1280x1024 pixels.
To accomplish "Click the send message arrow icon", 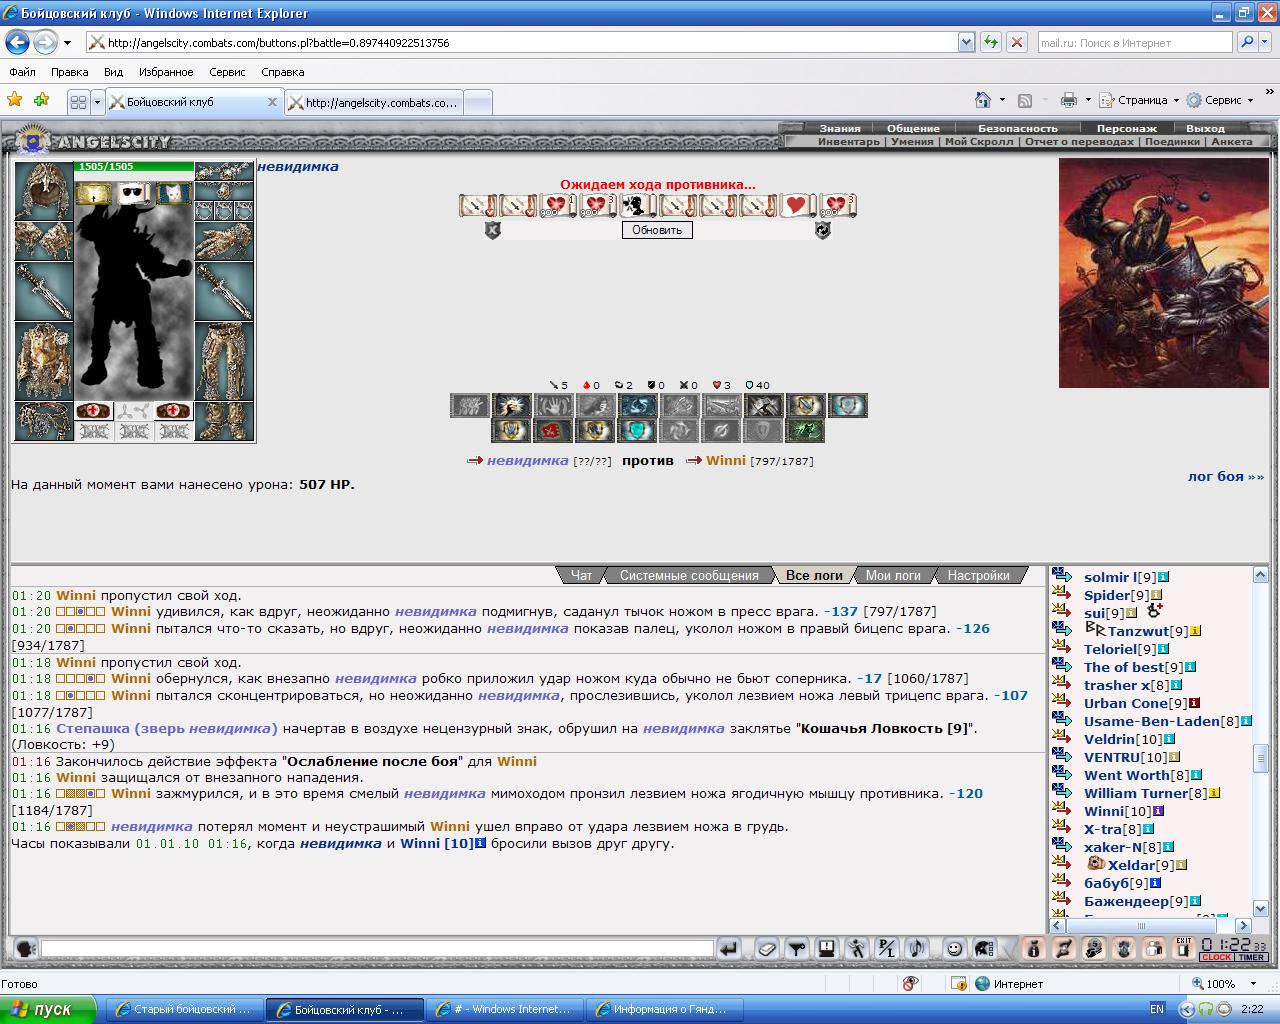I will tap(729, 948).
